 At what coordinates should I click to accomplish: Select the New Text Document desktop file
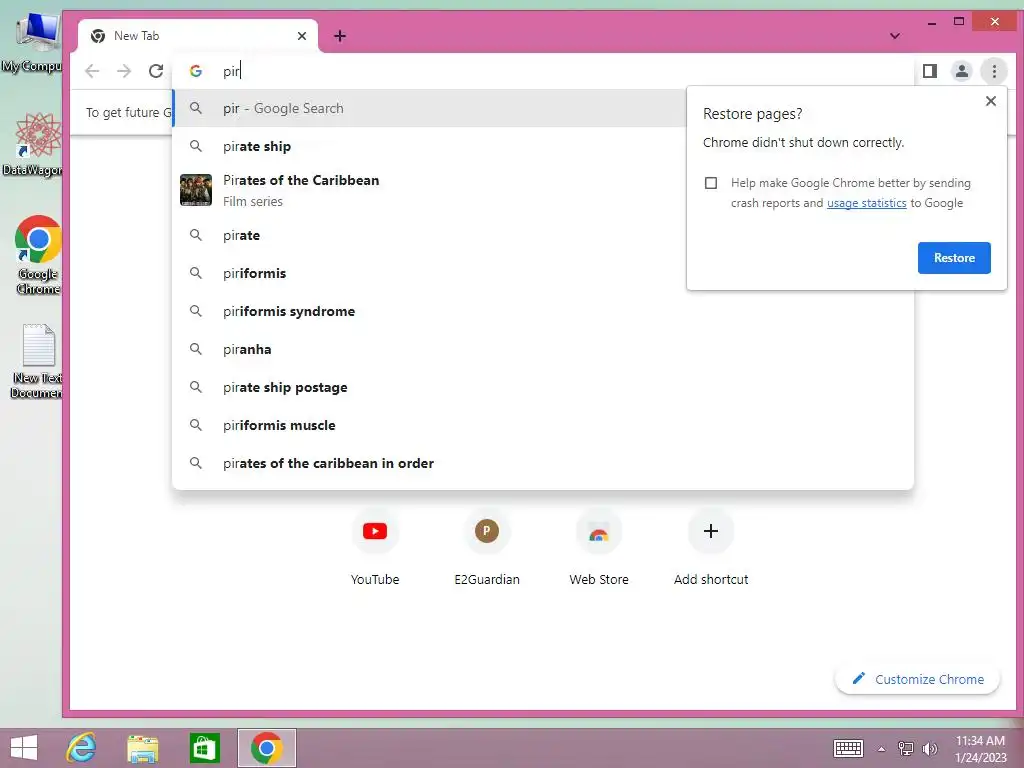coord(37,362)
